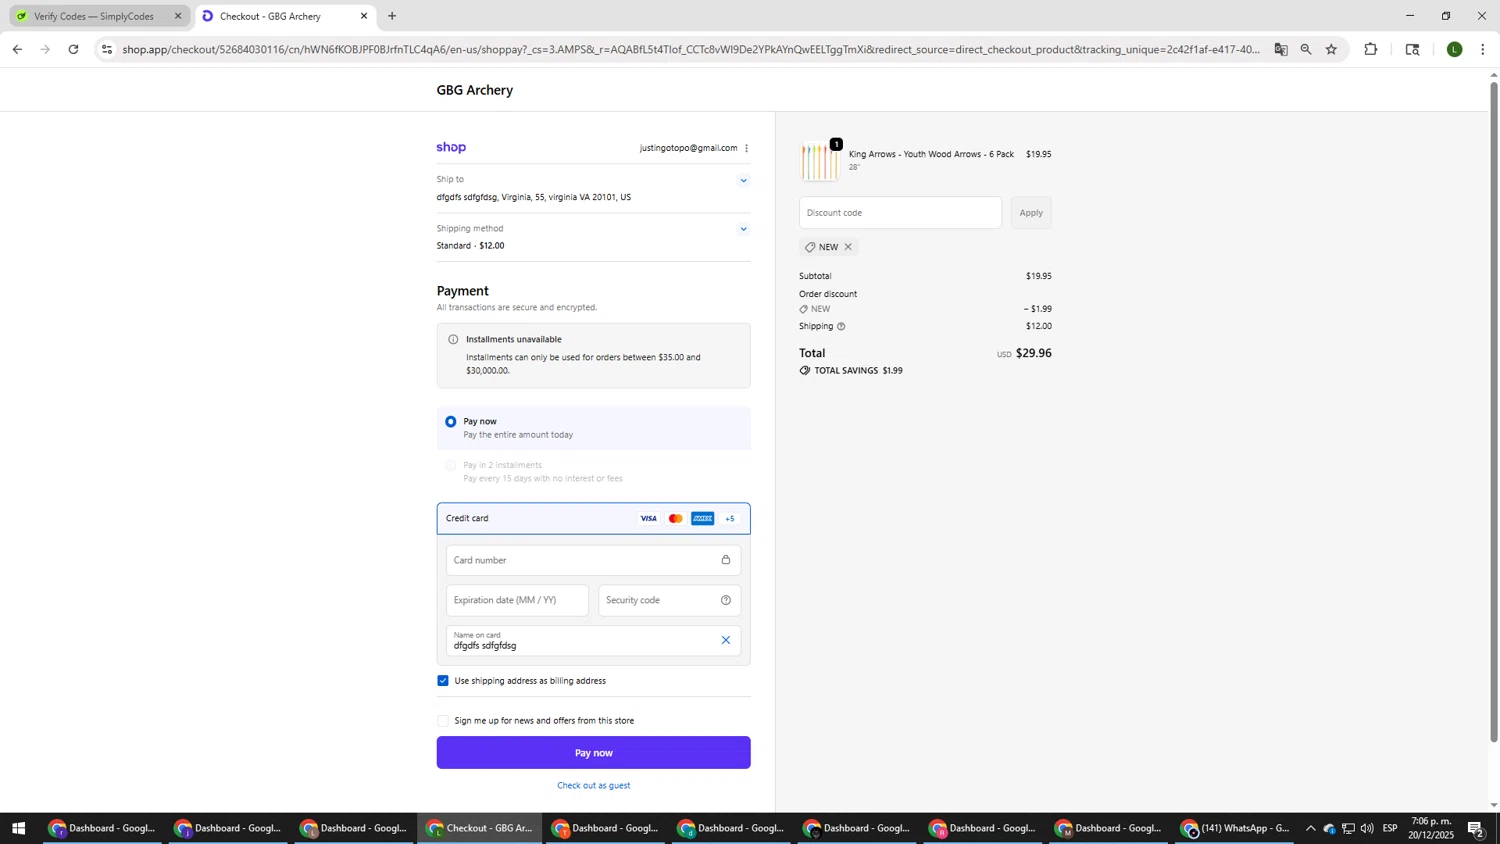The height and width of the screenshot is (844, 1500).
Task: Click the Credit card payment header
Action: point(594,519)
